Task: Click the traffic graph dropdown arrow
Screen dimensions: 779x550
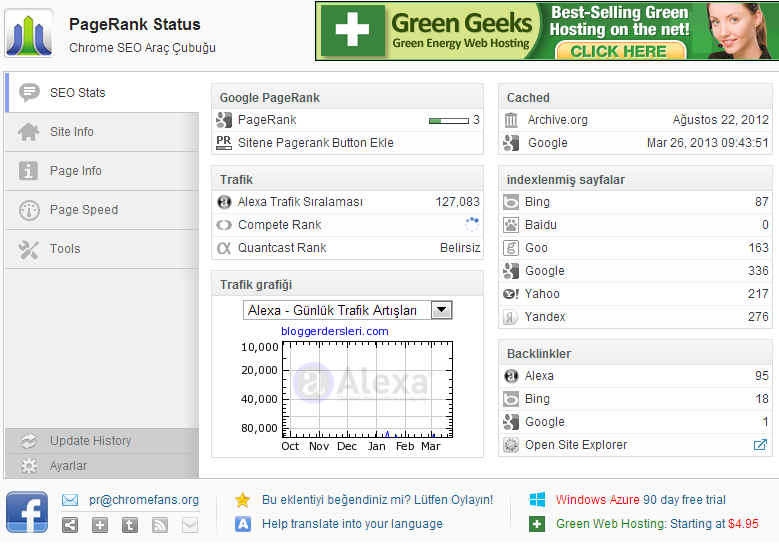Action: point(441,311)
